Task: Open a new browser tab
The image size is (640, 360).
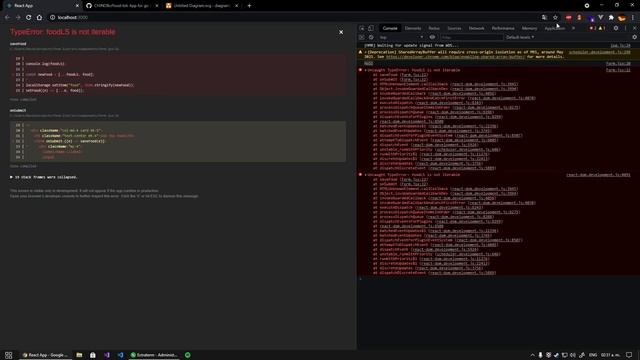Action: pyautogui.click(x=249, y=6)
